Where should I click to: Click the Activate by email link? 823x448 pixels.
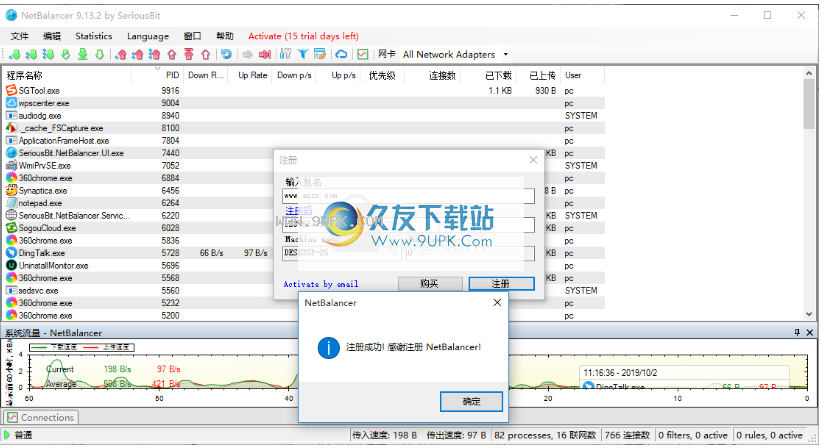tap(321, 284)
